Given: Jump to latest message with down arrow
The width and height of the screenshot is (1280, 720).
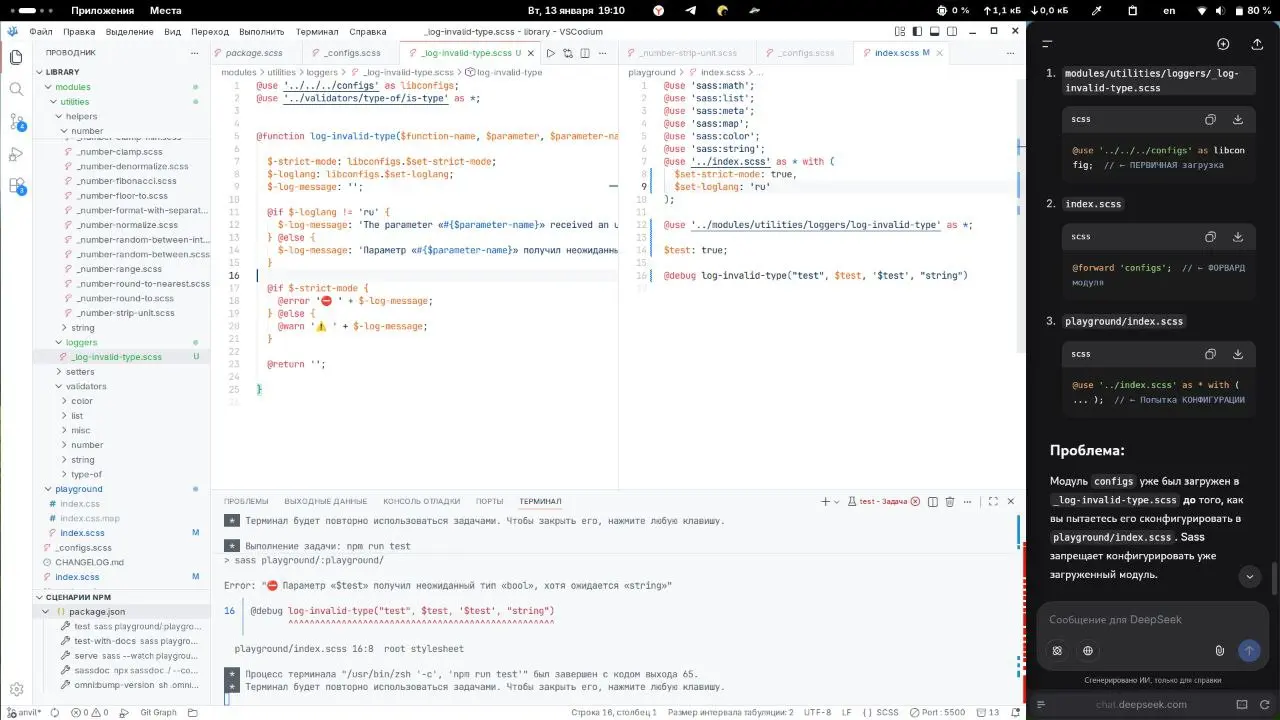Looking at the screenshot, I should (x=1249, y=576).
